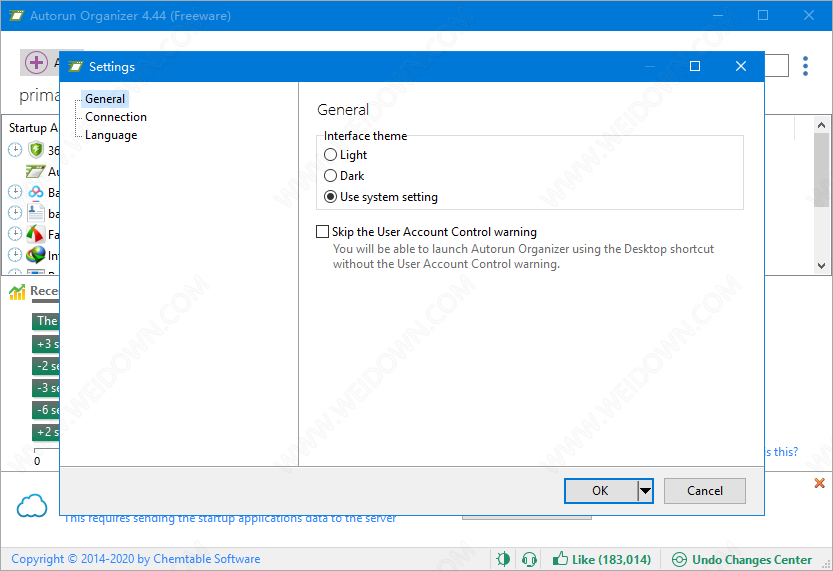Enable Skip the User Account Control warning
This screenshot has width=833, height=571.
(426, 232)
